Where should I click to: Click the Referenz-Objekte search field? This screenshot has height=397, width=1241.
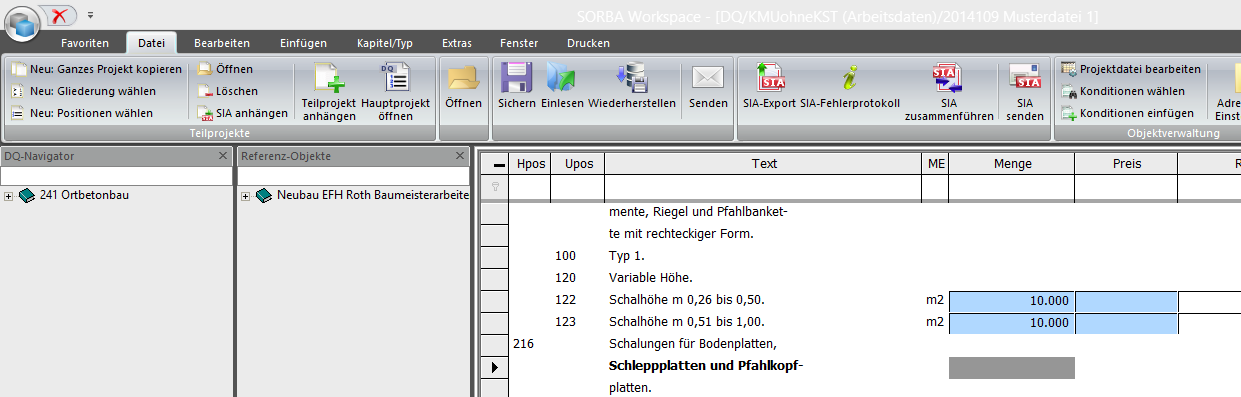tap(353, 176)
